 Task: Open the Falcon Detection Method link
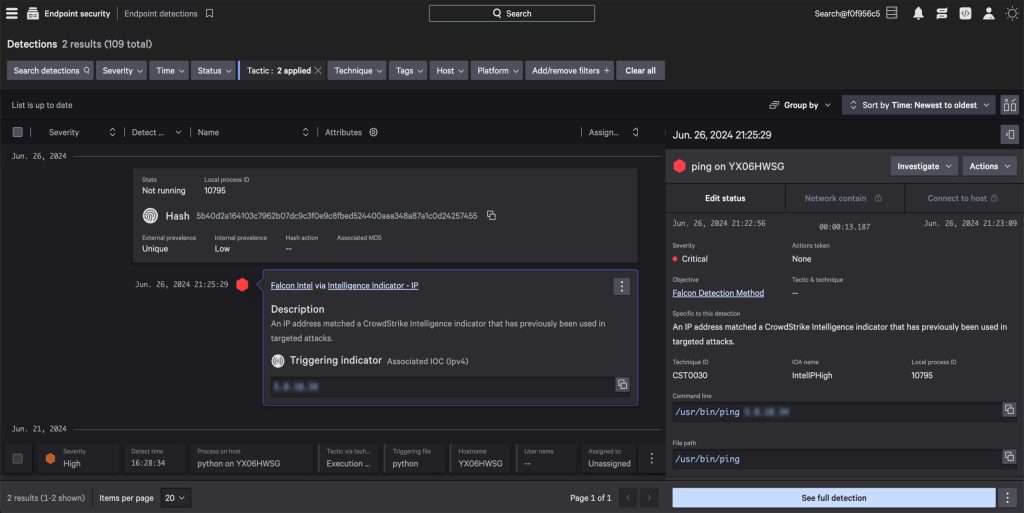point(718,293)
